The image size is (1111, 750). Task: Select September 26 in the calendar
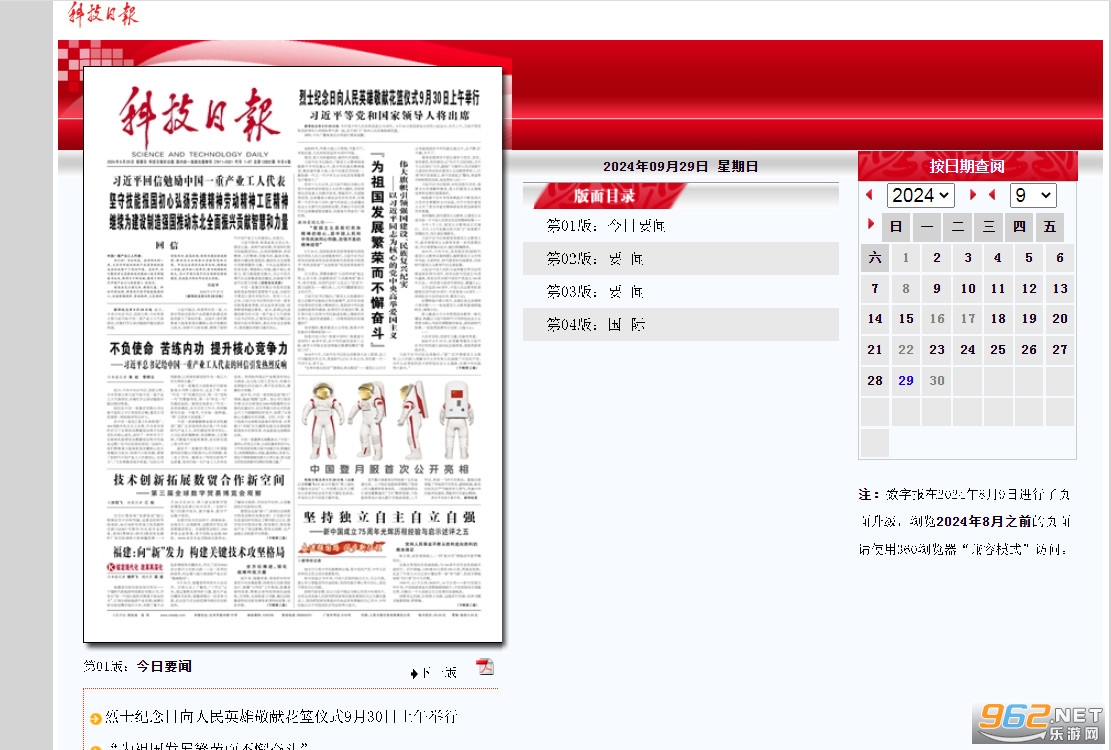(1029, 350)
